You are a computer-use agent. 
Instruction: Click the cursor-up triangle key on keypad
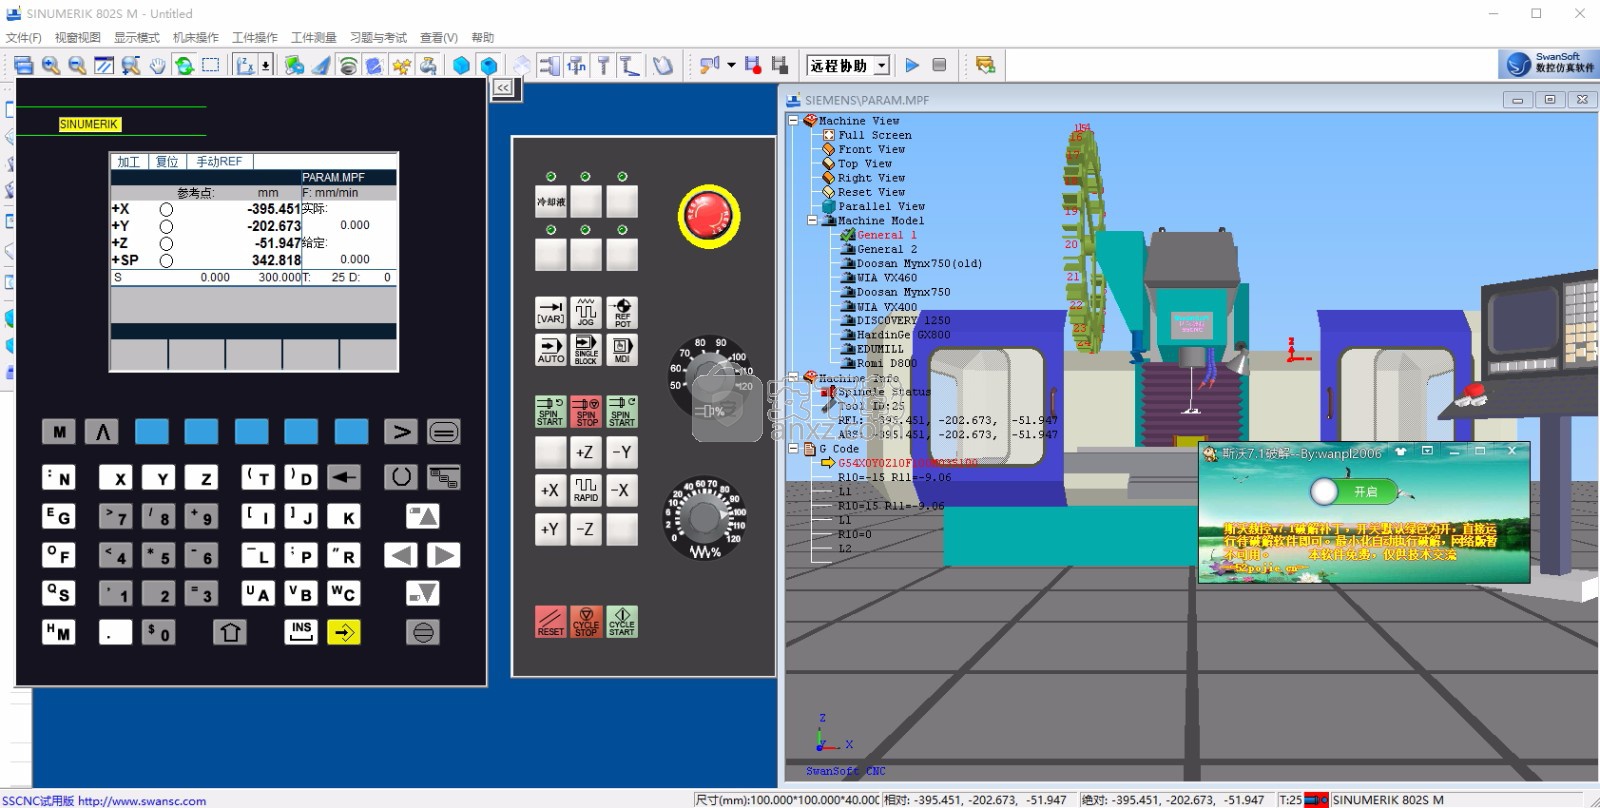(423, 516)
